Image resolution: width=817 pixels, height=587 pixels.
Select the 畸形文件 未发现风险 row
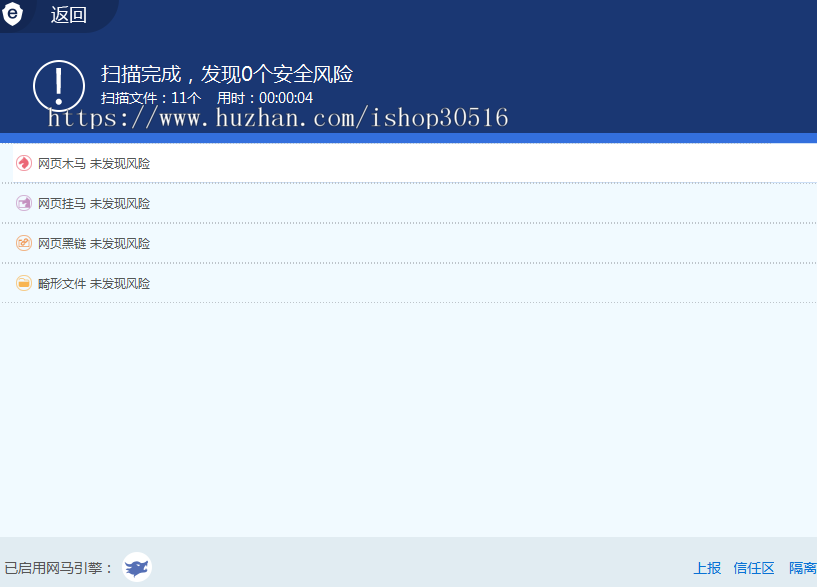point(408,283)
